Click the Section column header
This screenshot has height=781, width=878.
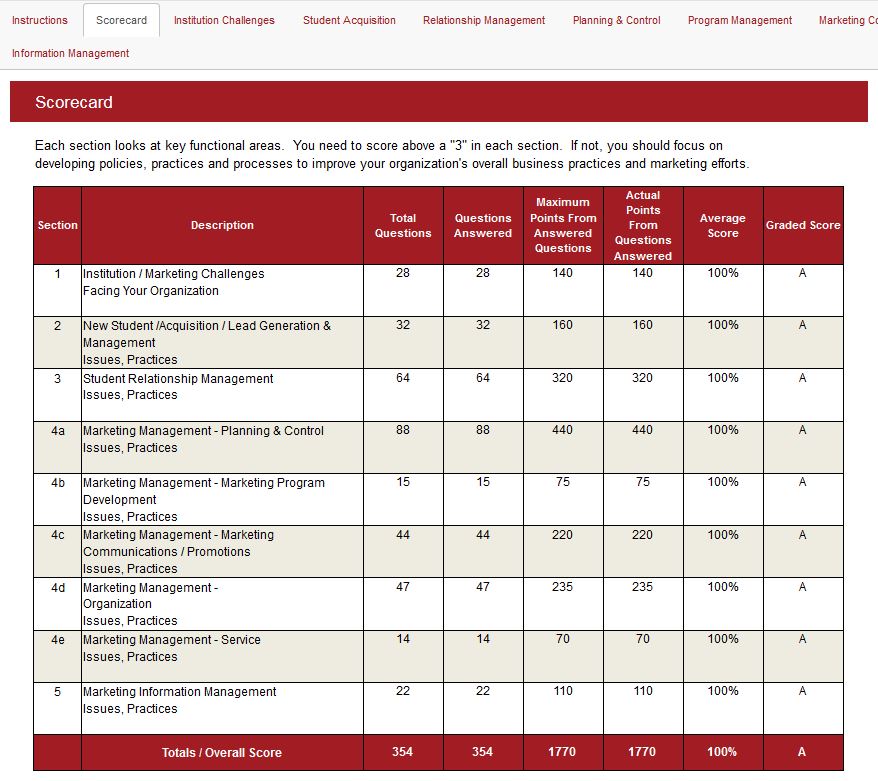(58, 225)
